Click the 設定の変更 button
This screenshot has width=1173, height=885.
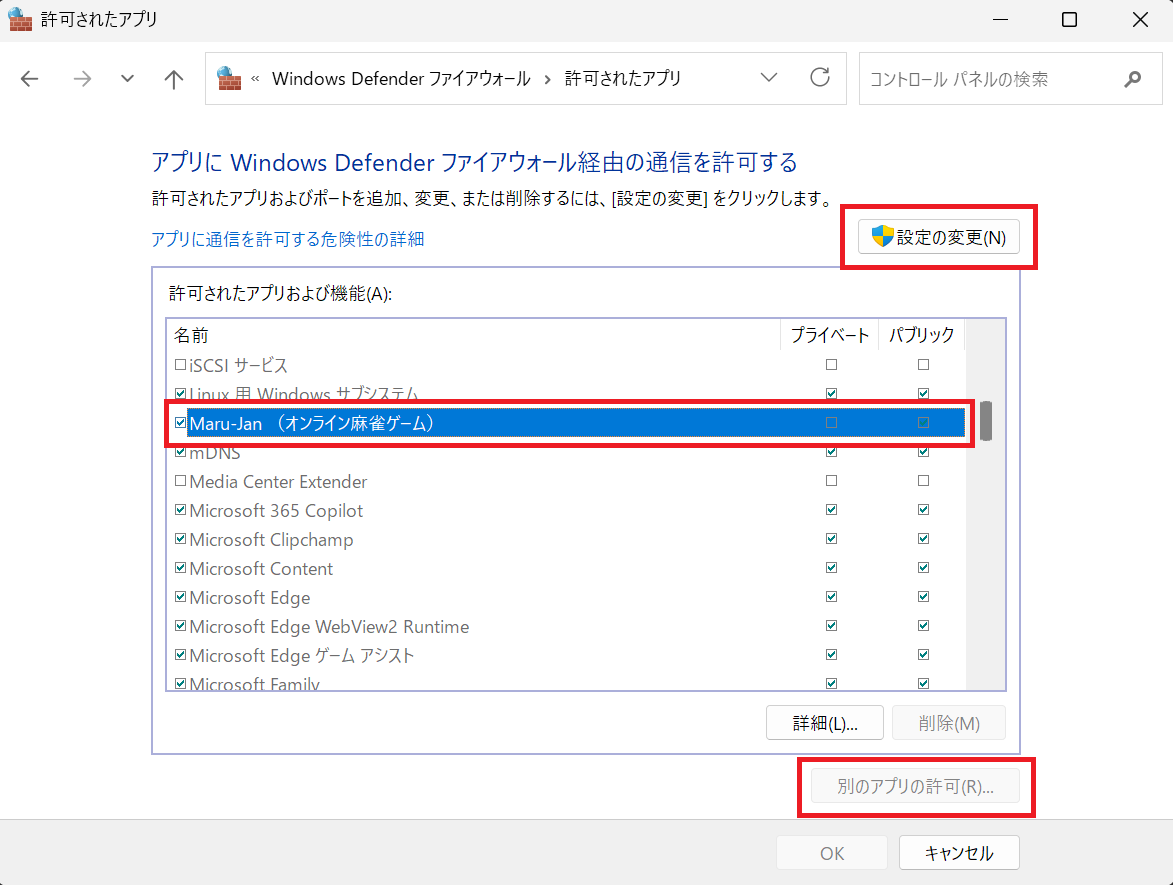coord(939,237)
